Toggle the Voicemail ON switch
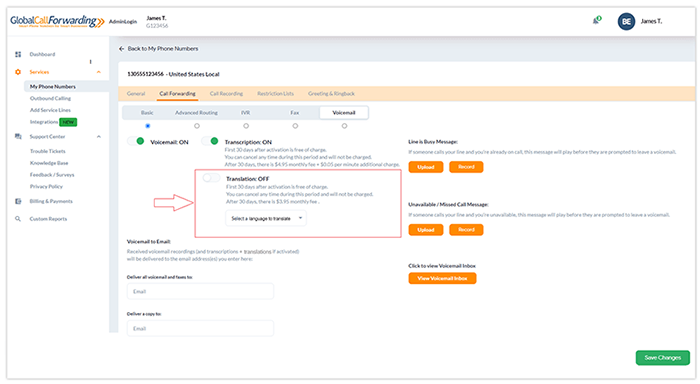This screenshot has height=384, width=700. point(136,142)
